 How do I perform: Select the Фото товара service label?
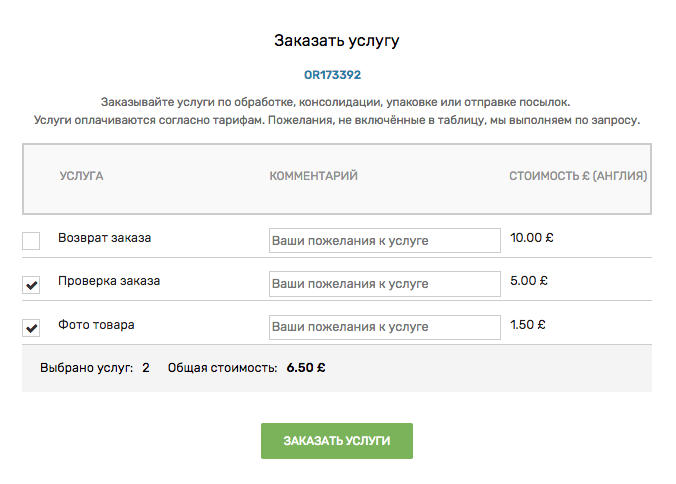[96, 325]
